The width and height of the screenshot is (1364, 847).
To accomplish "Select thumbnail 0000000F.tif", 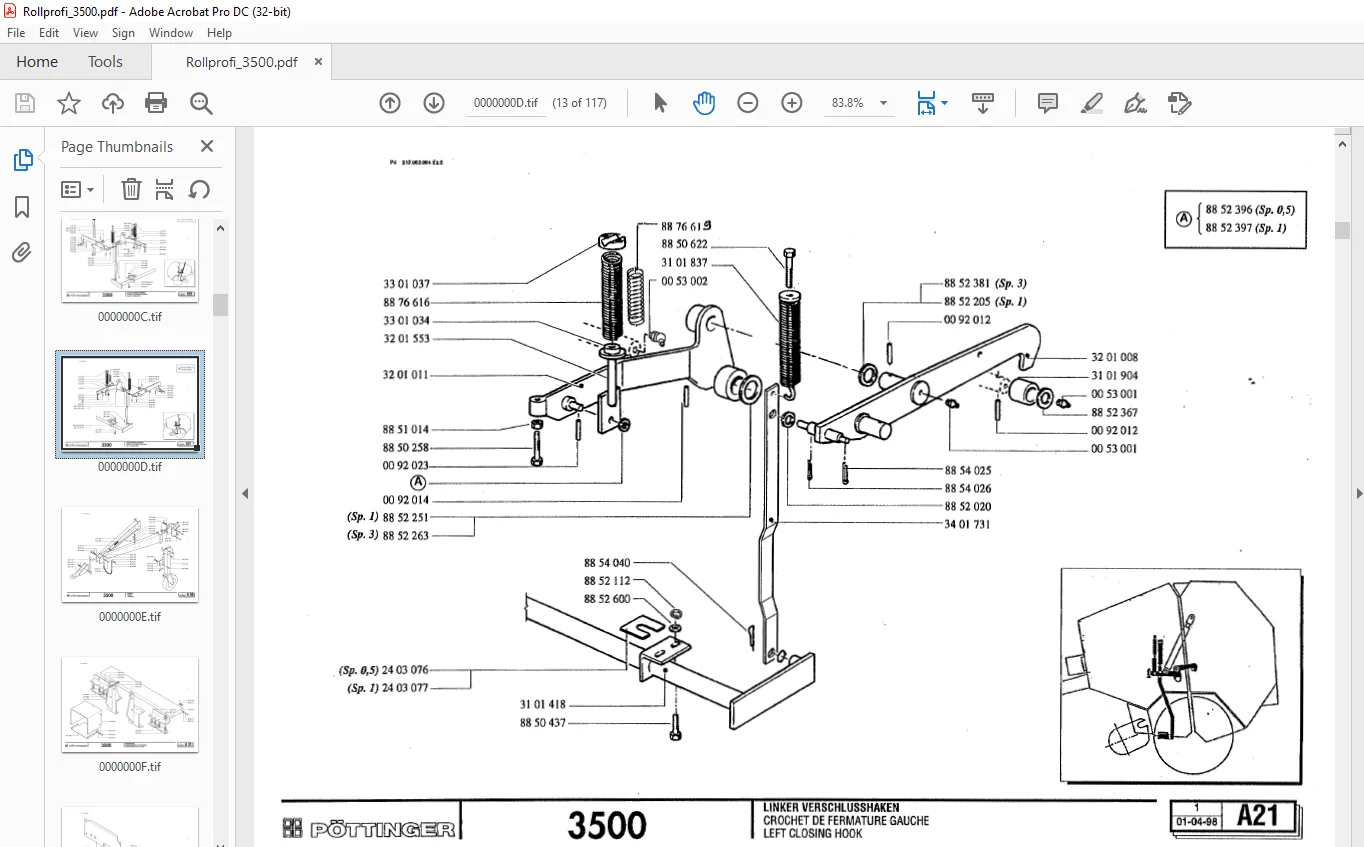I will (x=130, y=704).
